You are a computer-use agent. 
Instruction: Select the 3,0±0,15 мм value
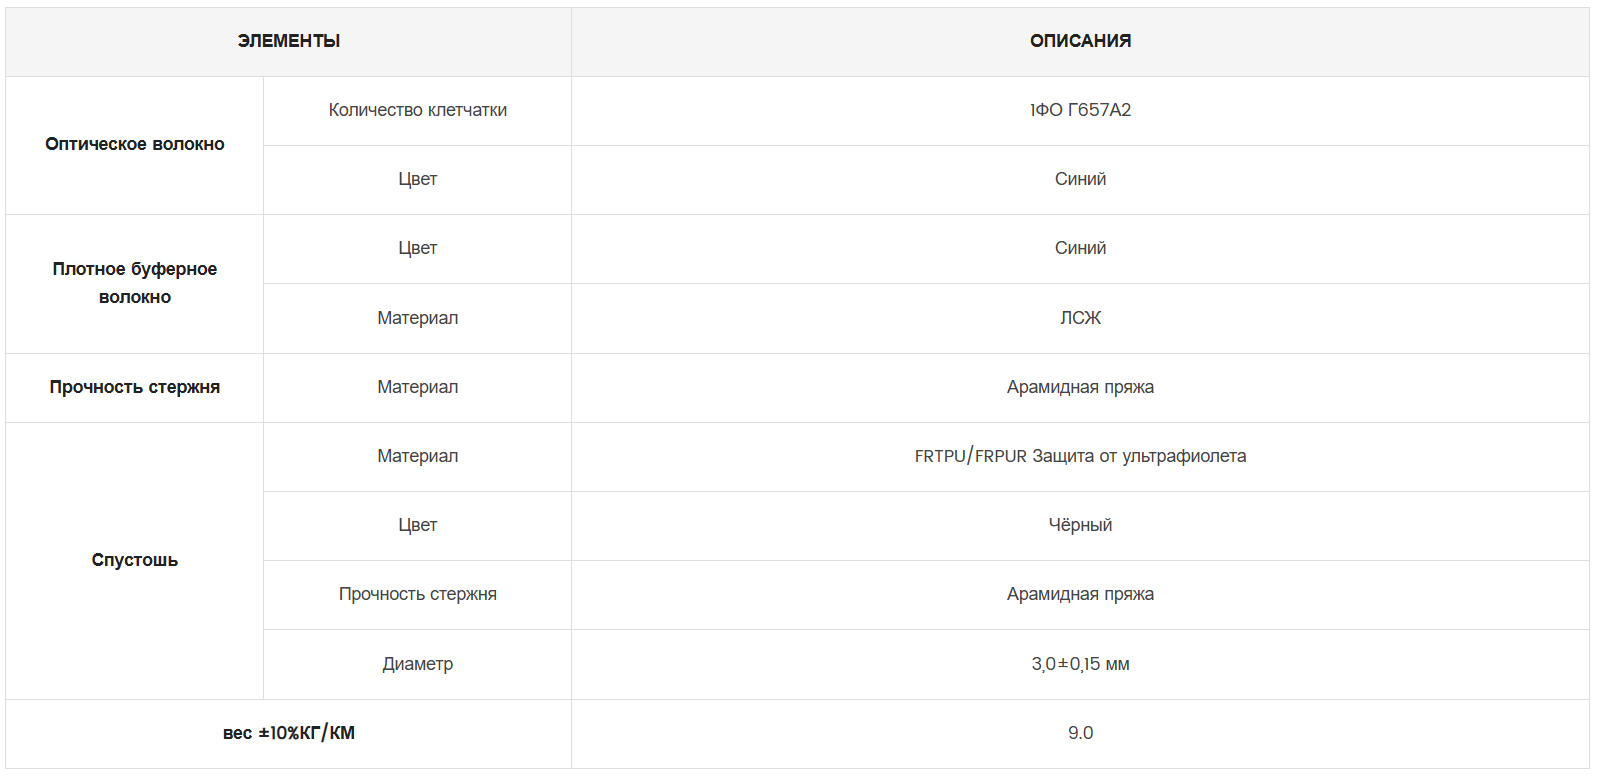point(1080,664)
